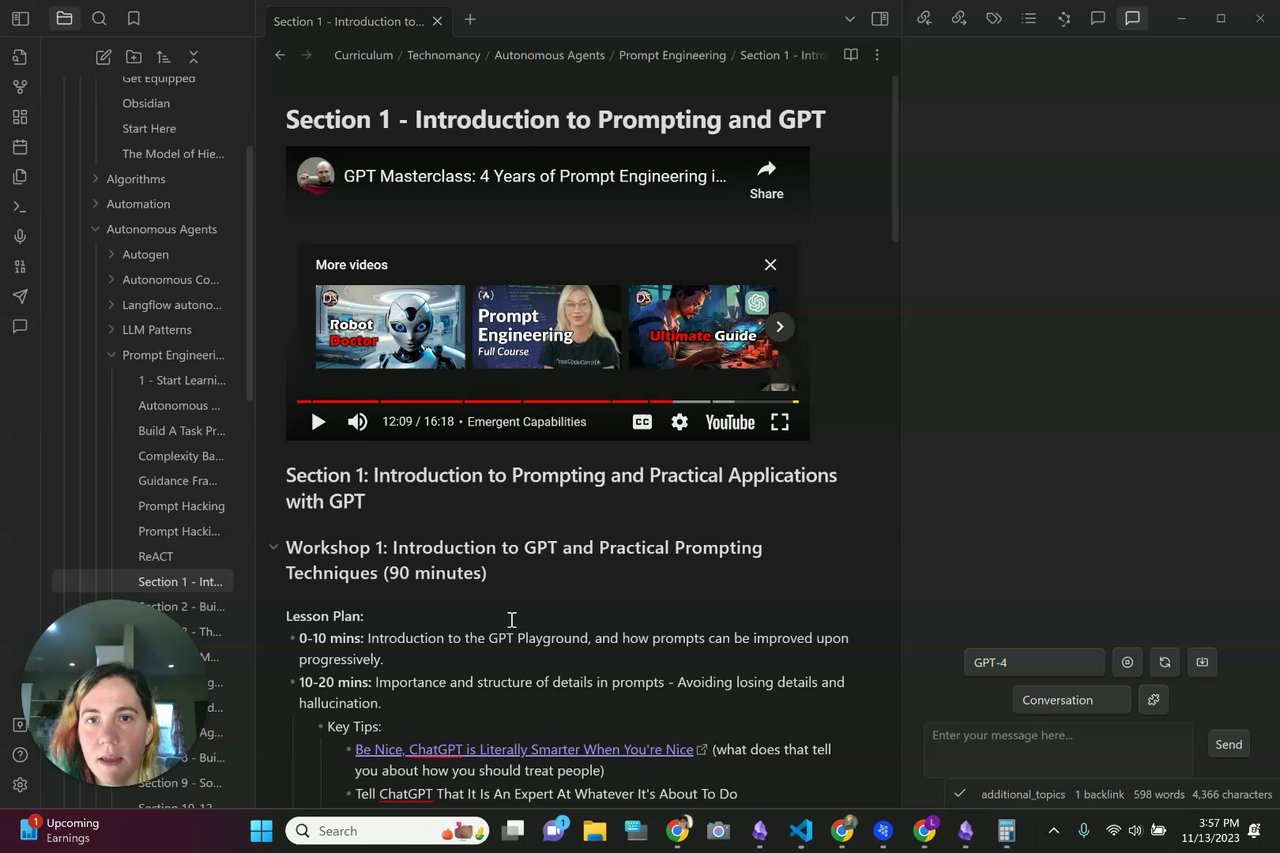This screenshot has height=853, width=1280.
Task: Open a new tab with the plus button
Action: point(470,20)
